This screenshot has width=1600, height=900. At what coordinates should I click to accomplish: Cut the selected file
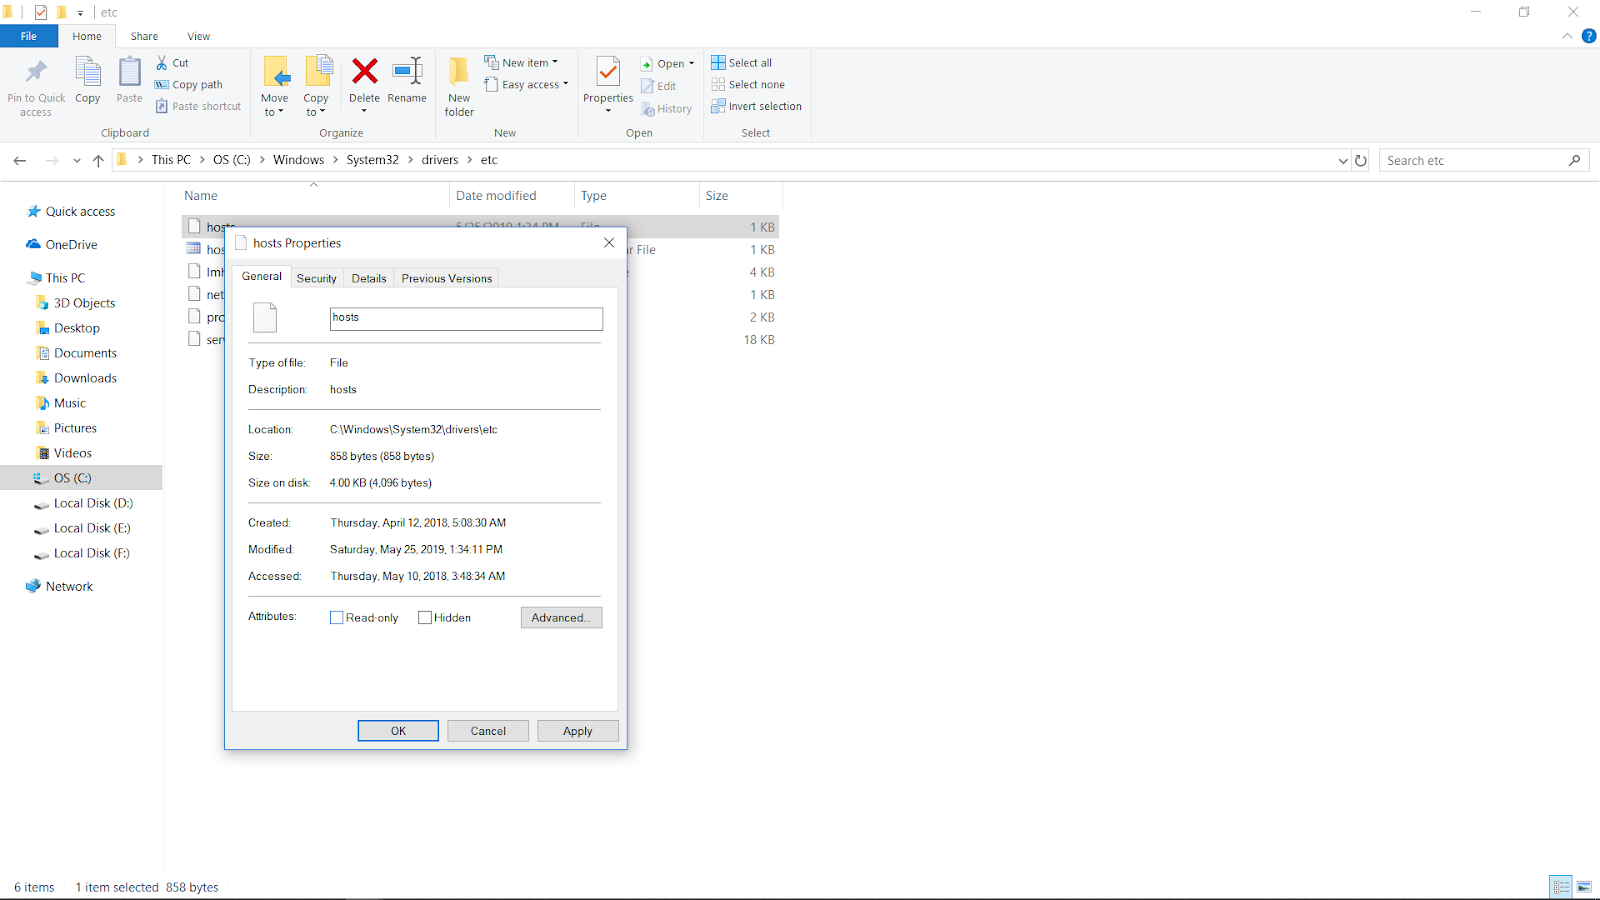tap(172, 63)
